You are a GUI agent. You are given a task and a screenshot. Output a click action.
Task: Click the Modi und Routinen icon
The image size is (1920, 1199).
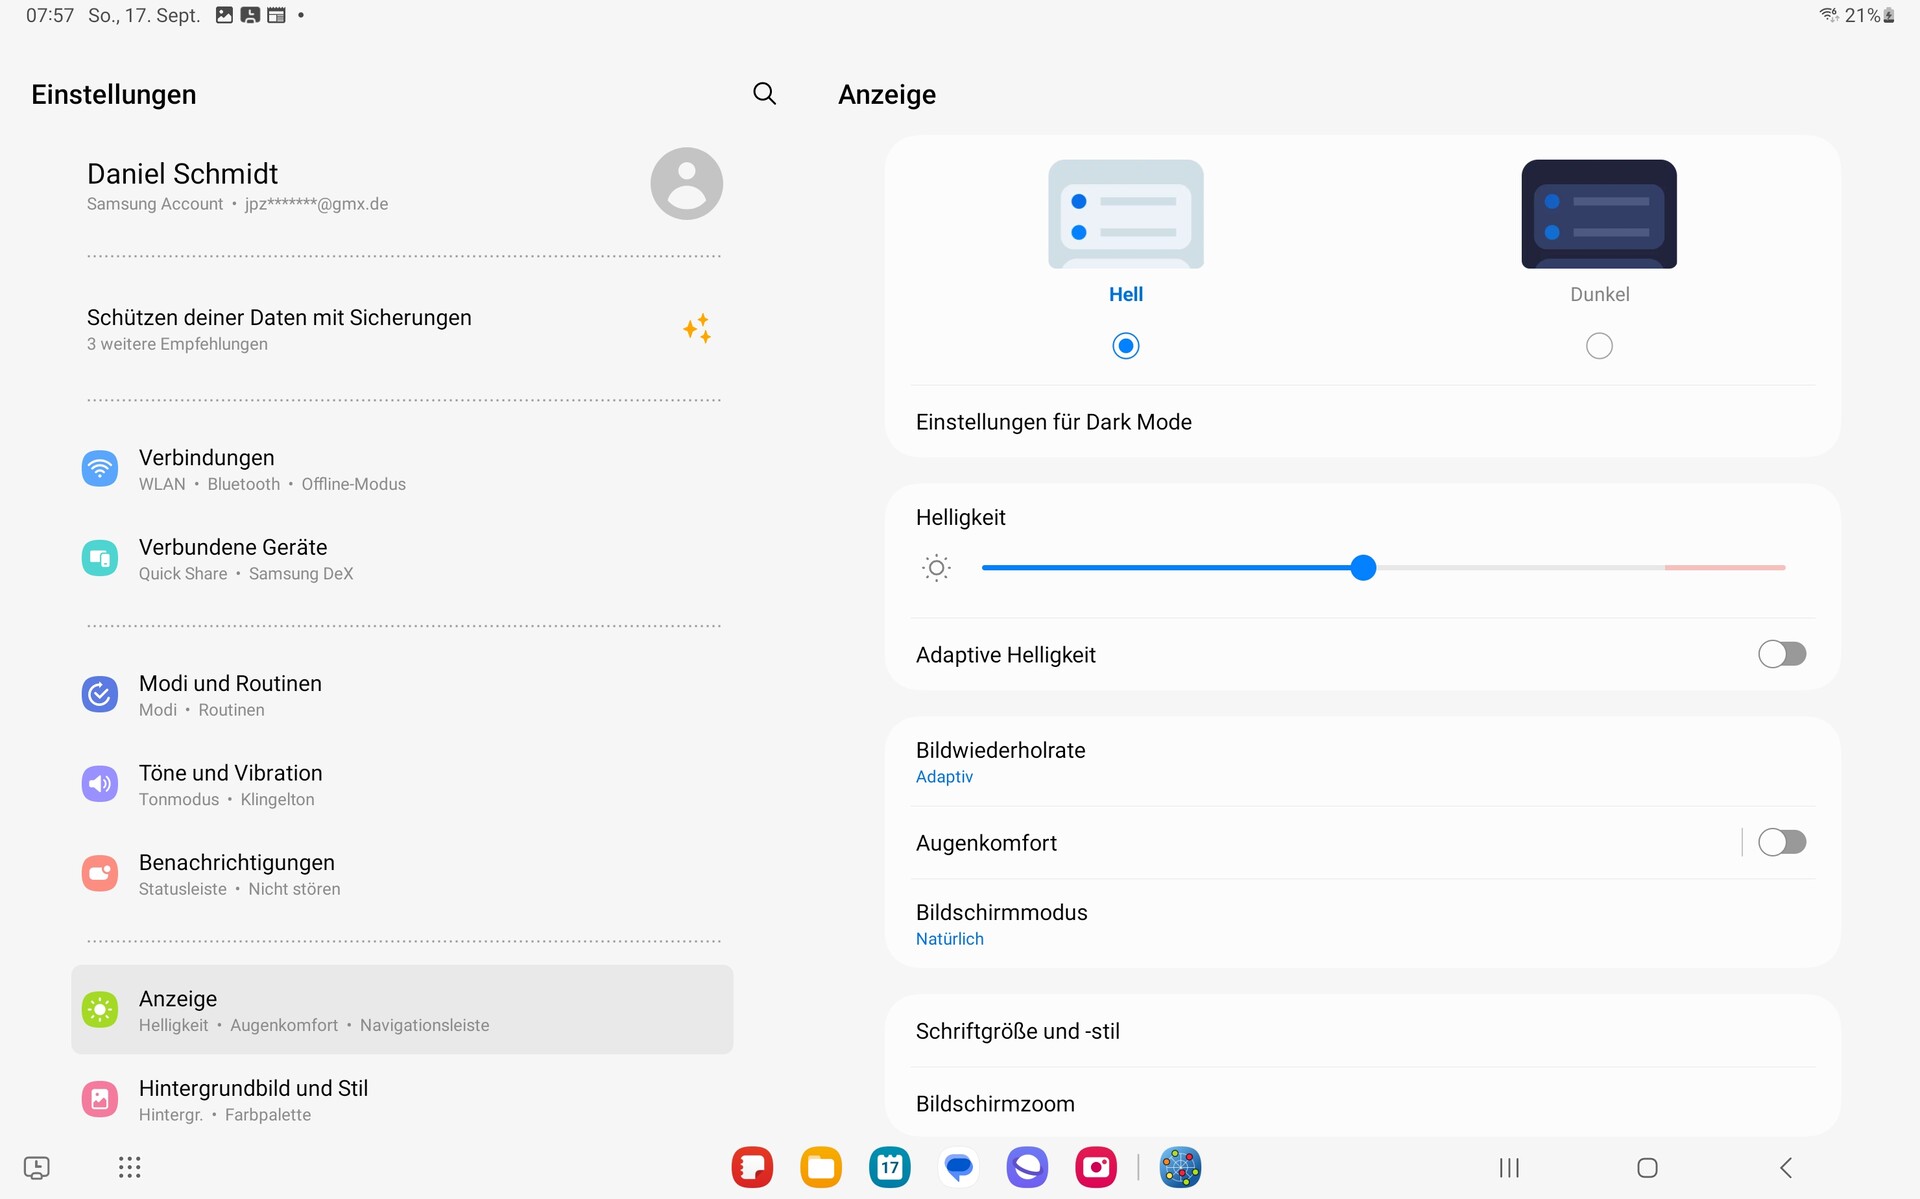pos(100,694)
